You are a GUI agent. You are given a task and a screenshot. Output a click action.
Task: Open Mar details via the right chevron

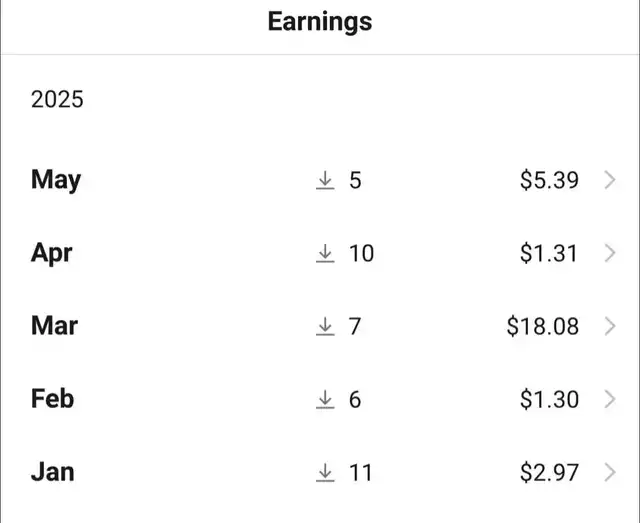tap(611, 327)
